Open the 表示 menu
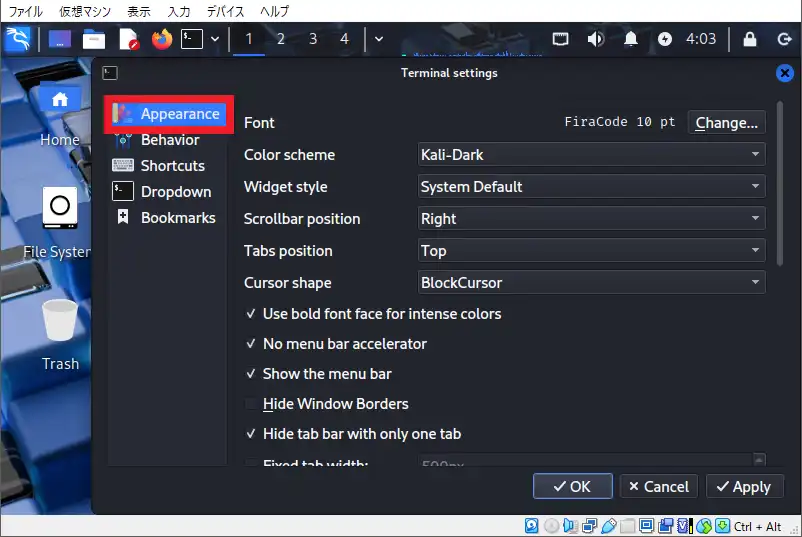This screenshot has width=802, height=537. [x=139, y=11]
